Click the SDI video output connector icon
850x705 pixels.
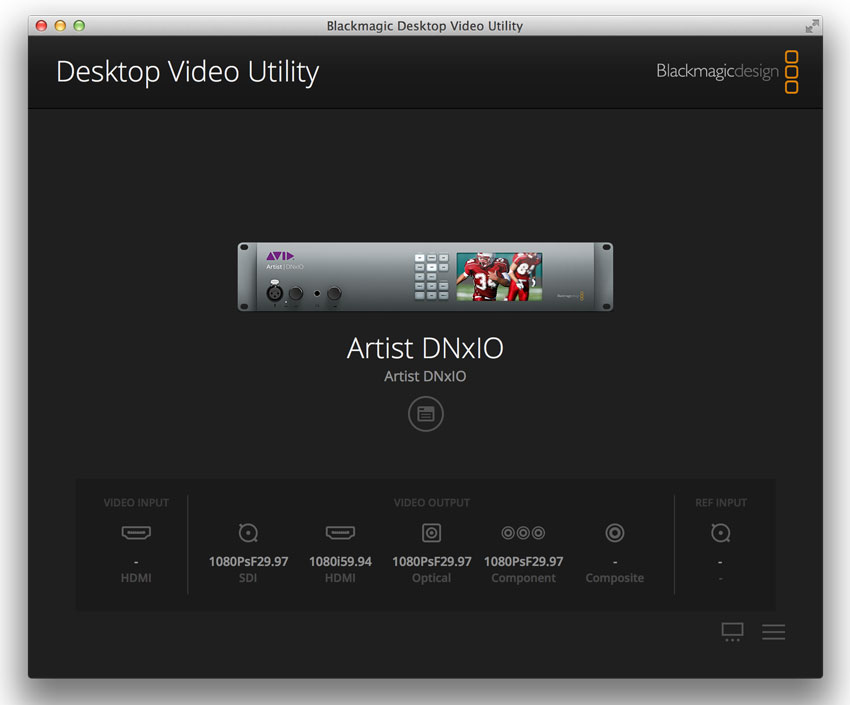(x=248, y=533)
